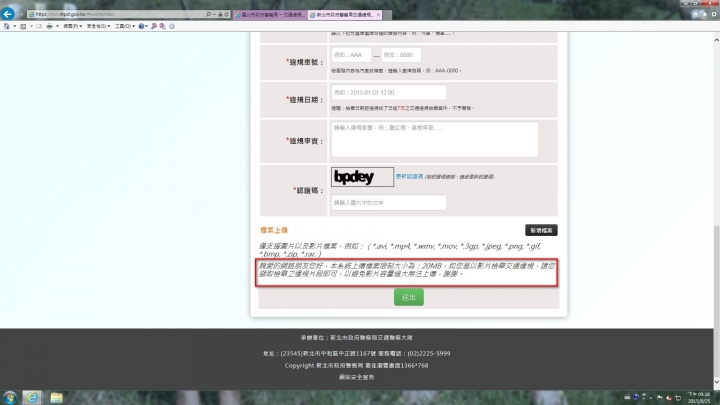Expand the feeds dropdown arrow
Image resolution: width=720 pixels, height=405 pixels.
(31, 26)
